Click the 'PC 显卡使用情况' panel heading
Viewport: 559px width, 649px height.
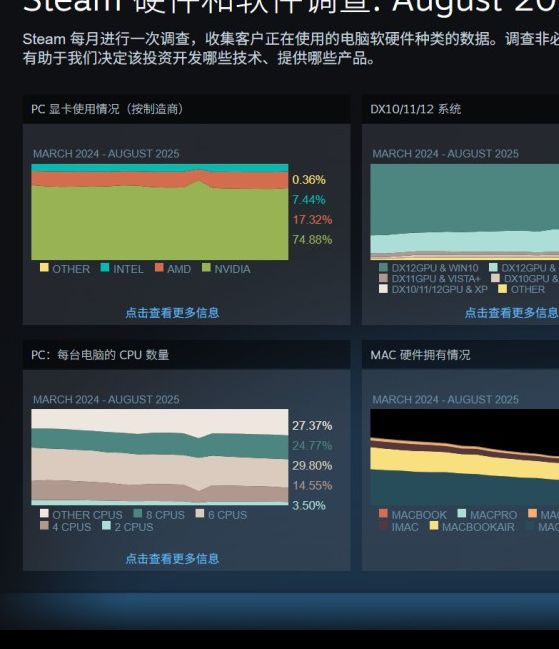point(108,109)
